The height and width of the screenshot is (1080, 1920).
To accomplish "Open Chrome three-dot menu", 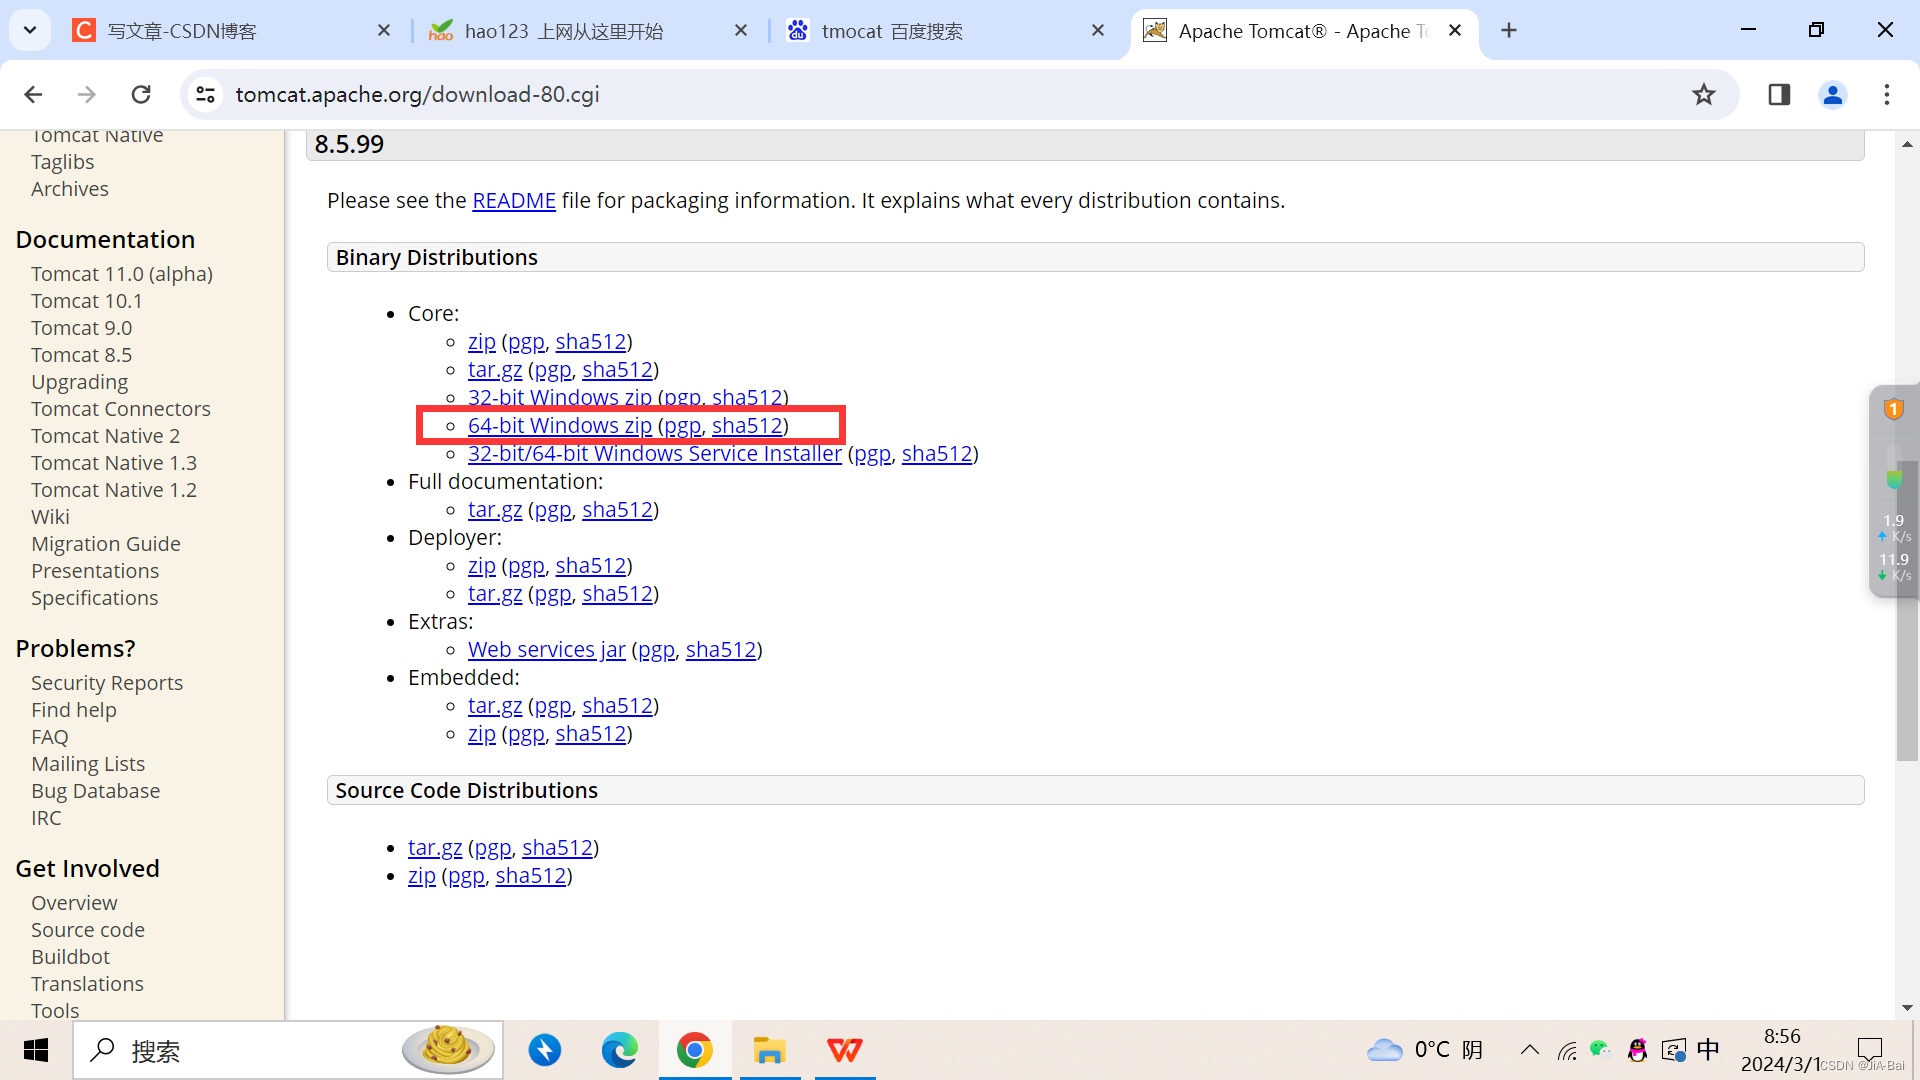I will 1886,94.
